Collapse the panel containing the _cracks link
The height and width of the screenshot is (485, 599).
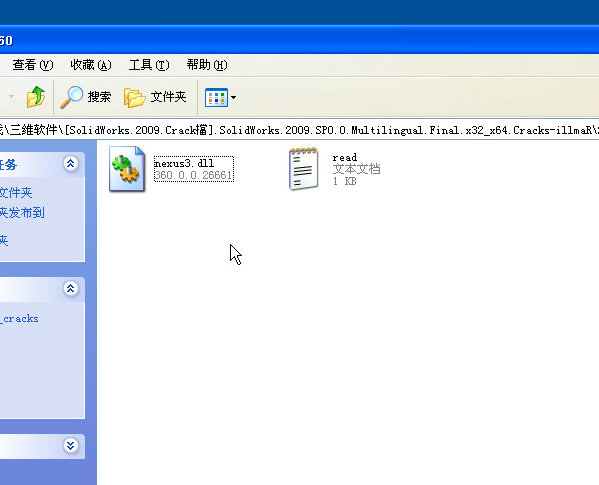click(x=71, y=288)
